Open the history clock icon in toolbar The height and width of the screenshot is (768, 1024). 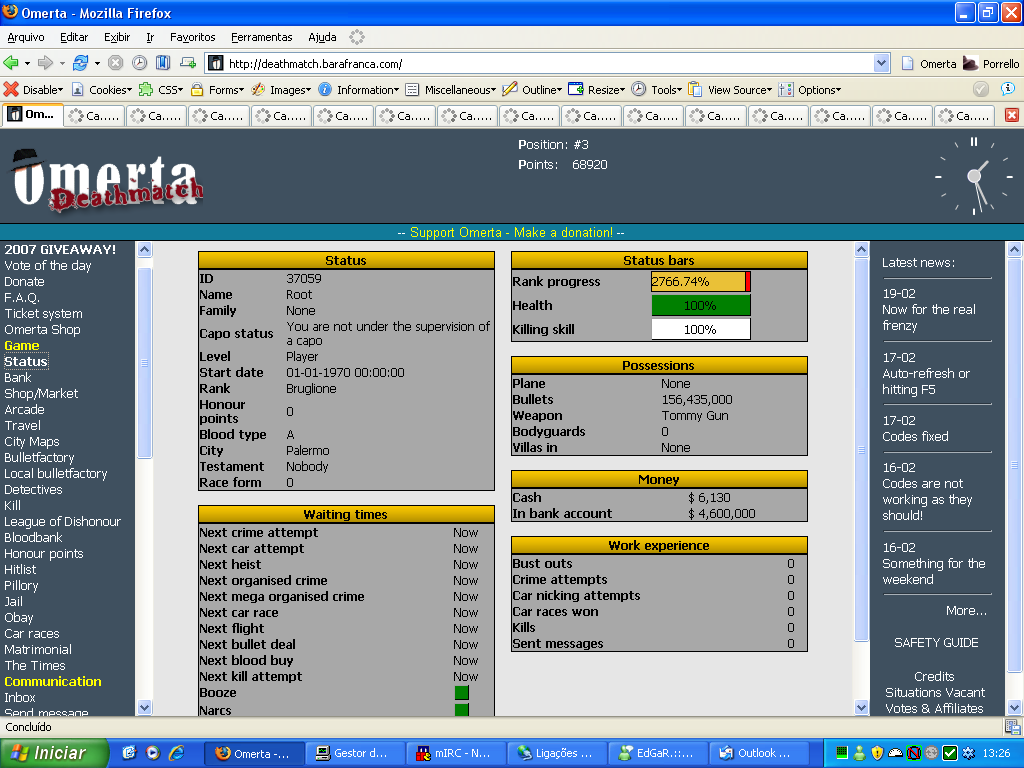click(x=139, y=63)
